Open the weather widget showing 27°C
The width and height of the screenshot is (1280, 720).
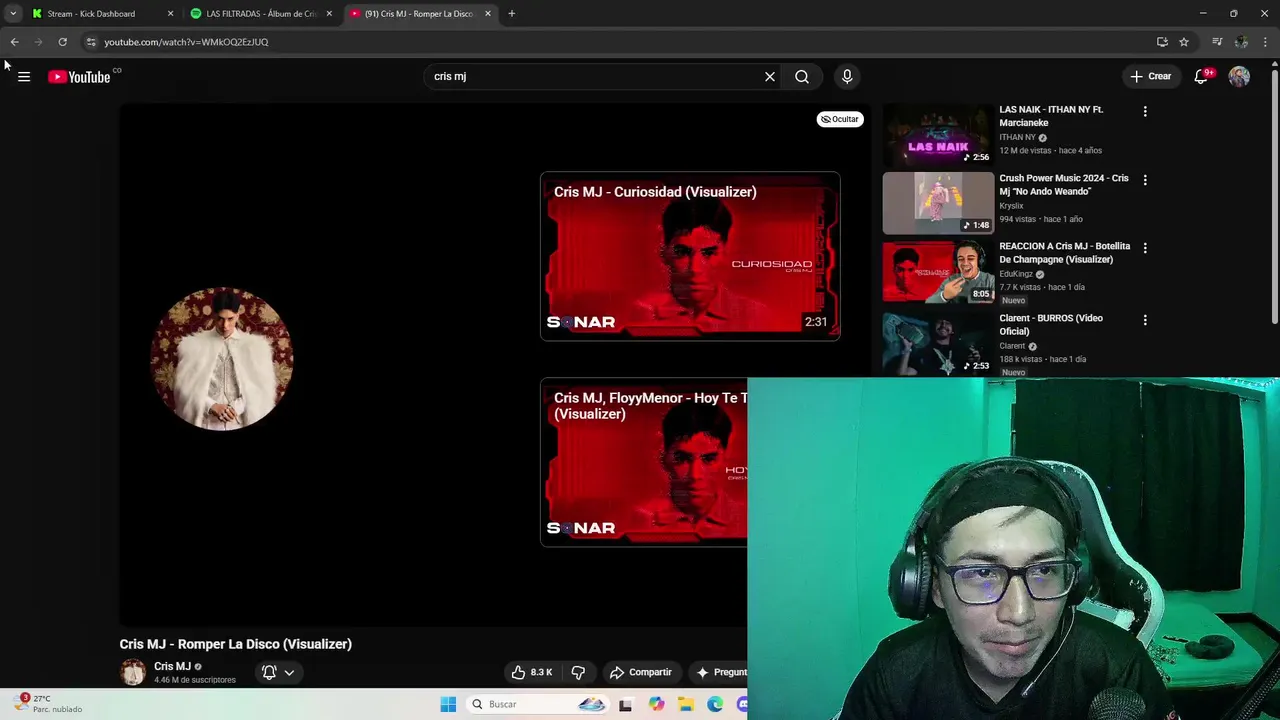50,704
